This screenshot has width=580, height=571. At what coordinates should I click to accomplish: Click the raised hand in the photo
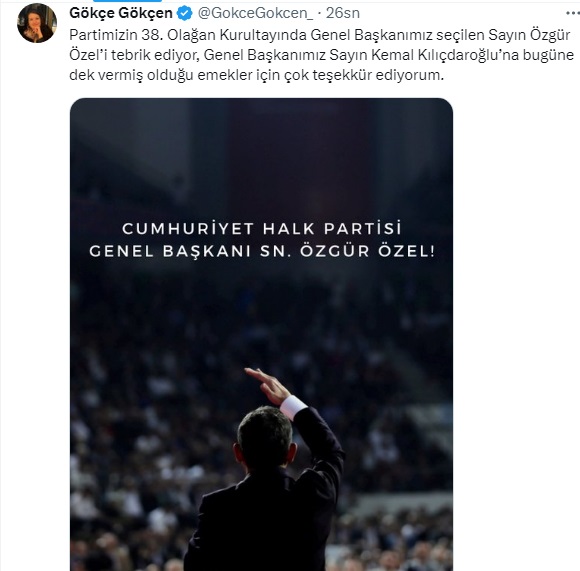pos(268,385)
